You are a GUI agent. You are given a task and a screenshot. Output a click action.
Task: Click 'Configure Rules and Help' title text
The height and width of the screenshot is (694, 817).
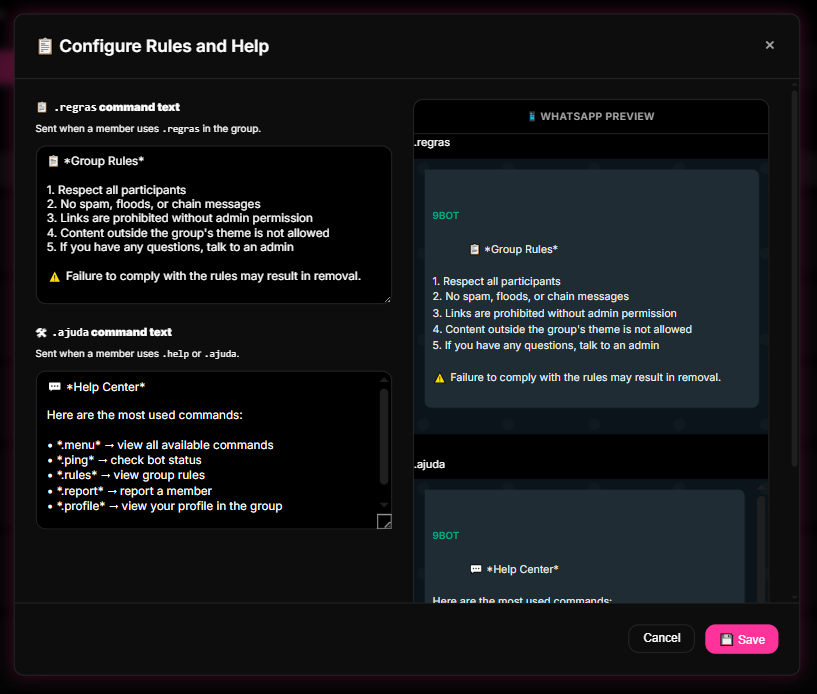164,46
